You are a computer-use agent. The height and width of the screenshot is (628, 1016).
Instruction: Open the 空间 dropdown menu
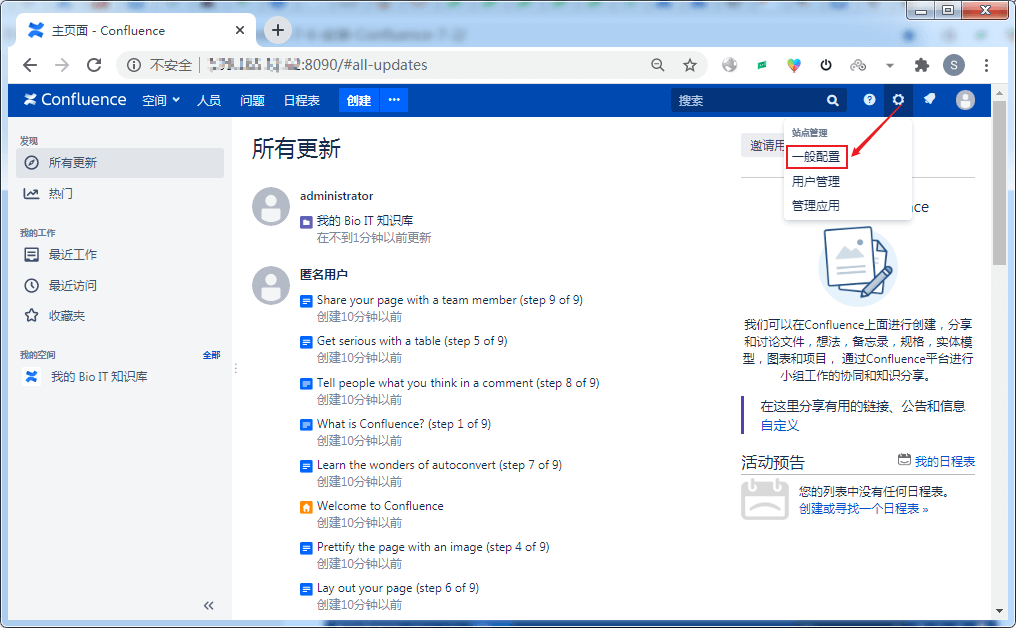coord(161,100)
